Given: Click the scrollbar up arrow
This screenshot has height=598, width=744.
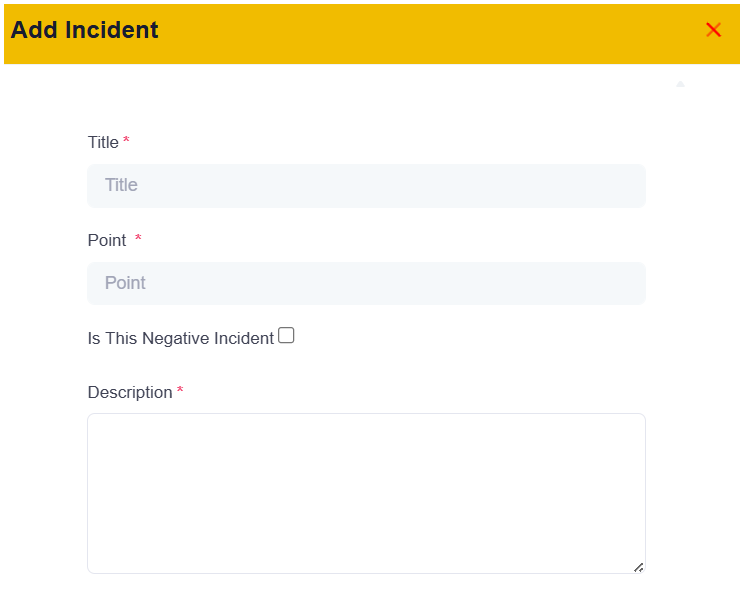Looking at the screenshot, I should pos(680,84).
